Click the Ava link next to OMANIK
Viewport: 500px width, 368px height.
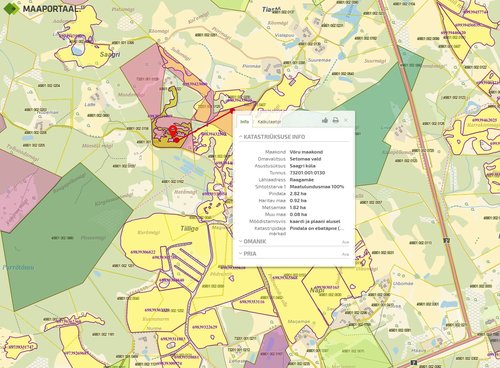pos(345,242)
